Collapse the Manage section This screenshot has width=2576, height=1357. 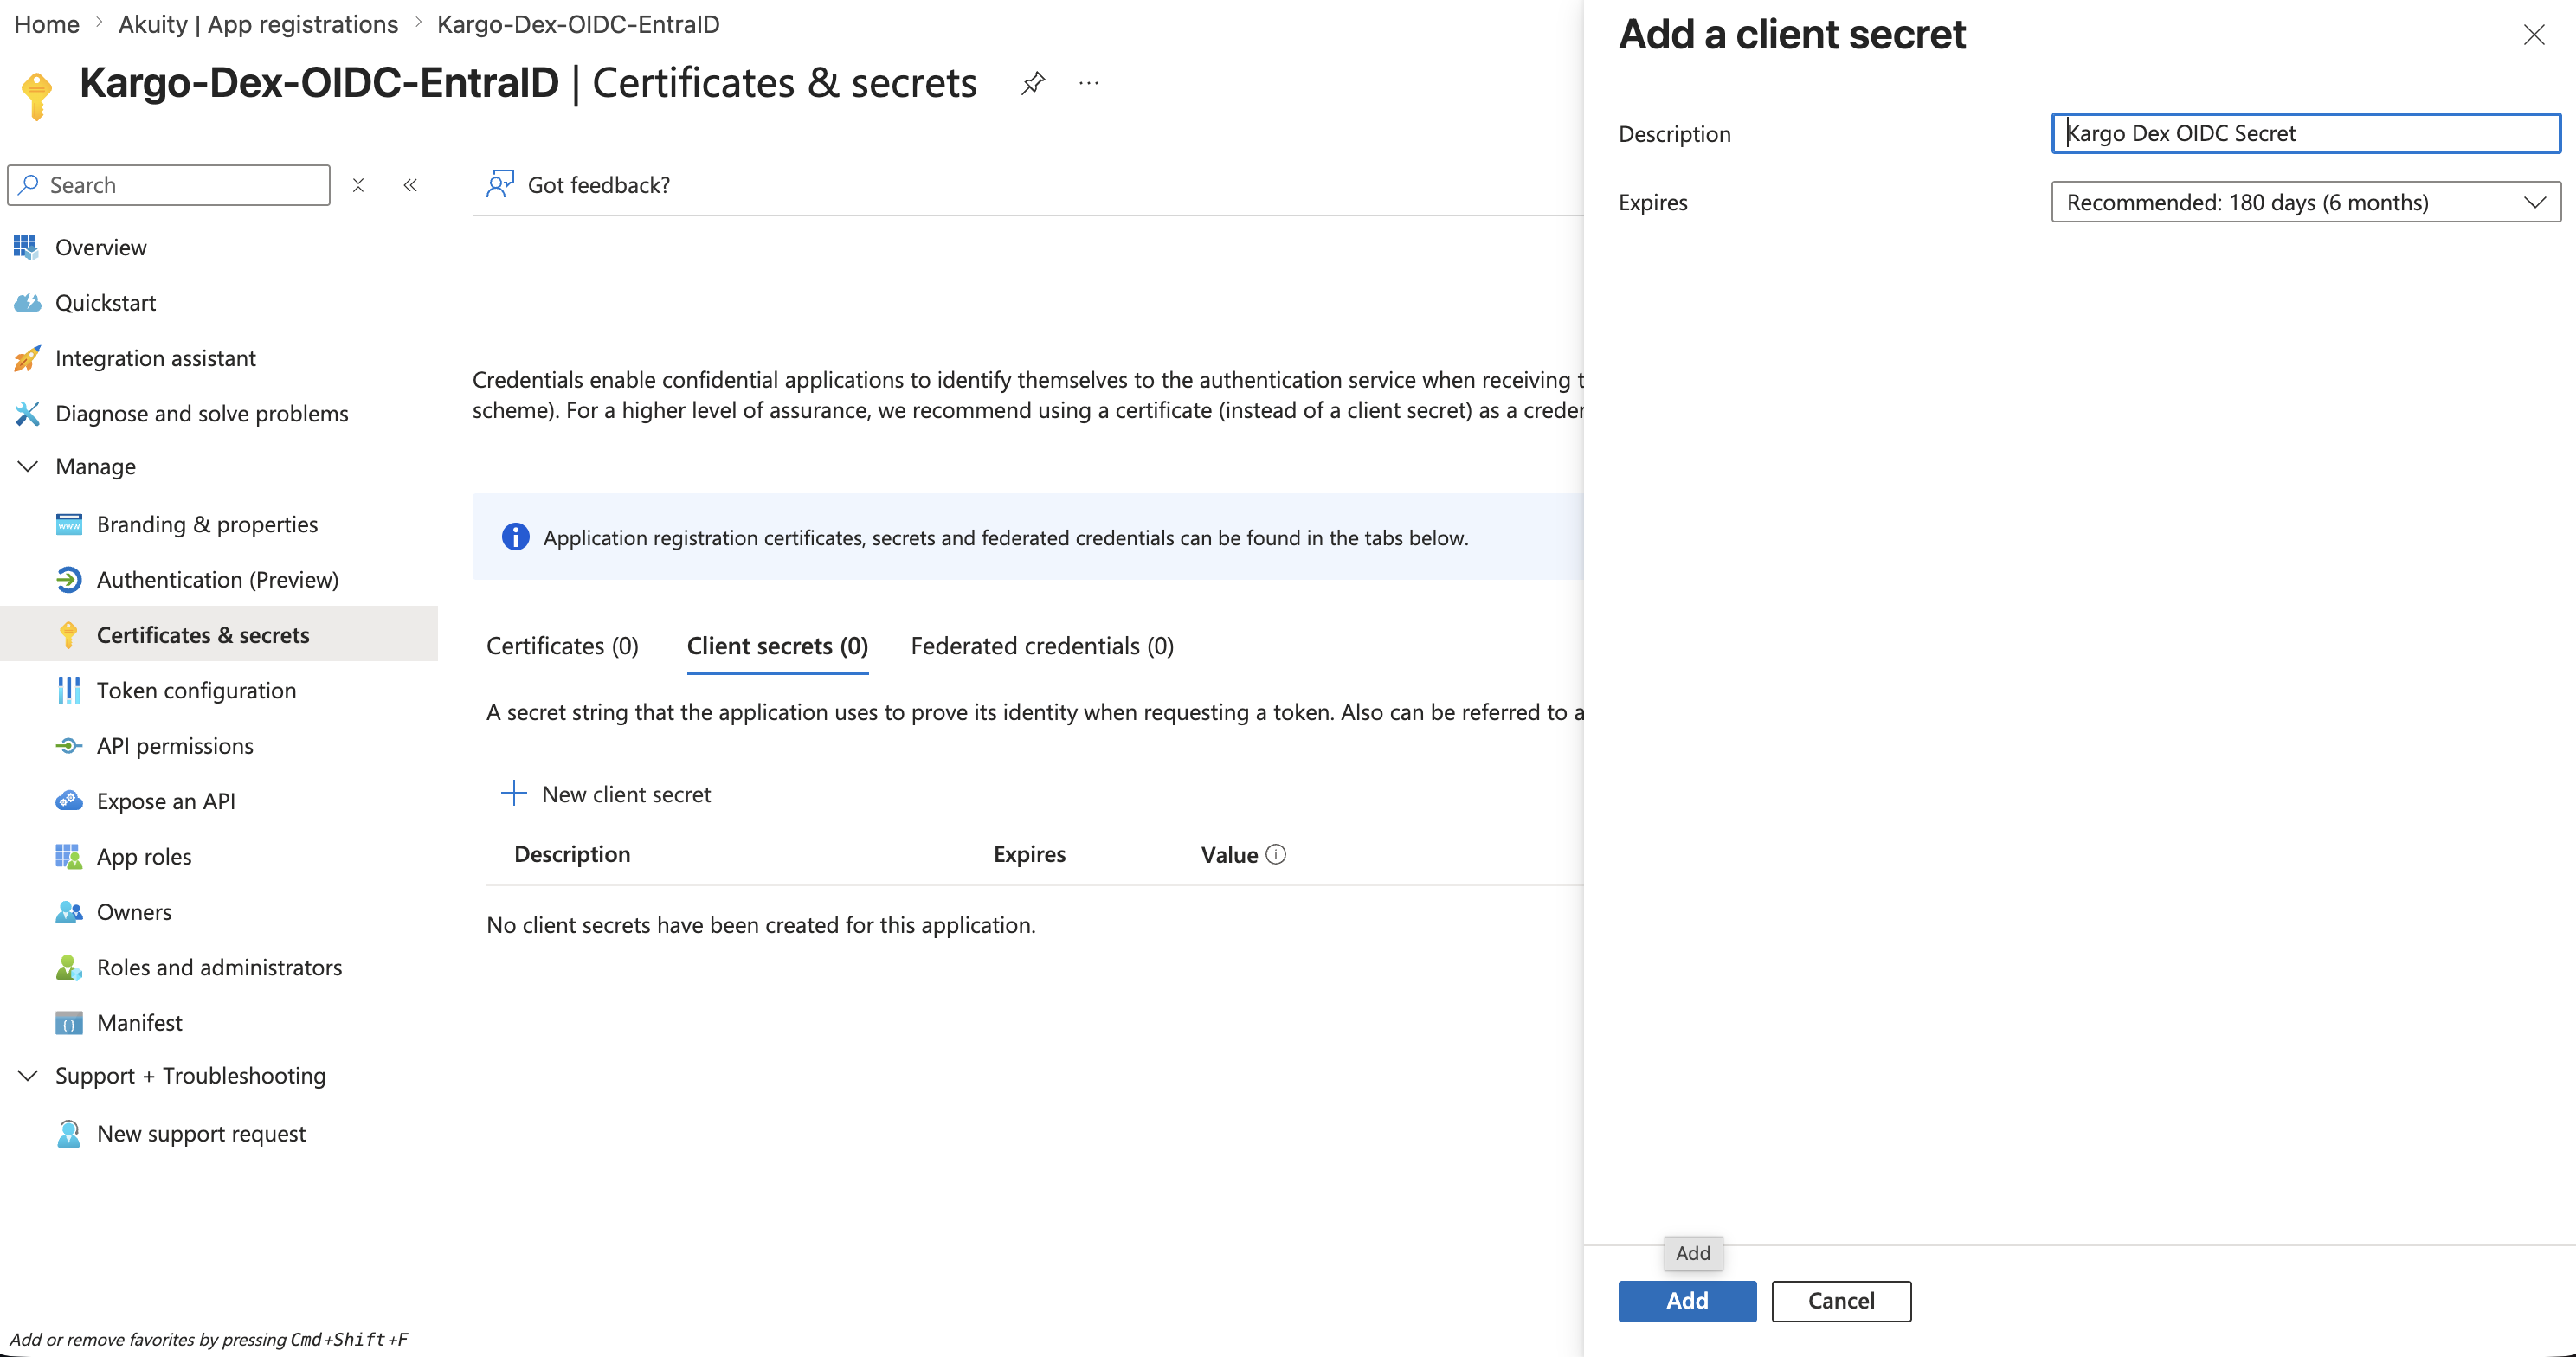click(28, 466)
